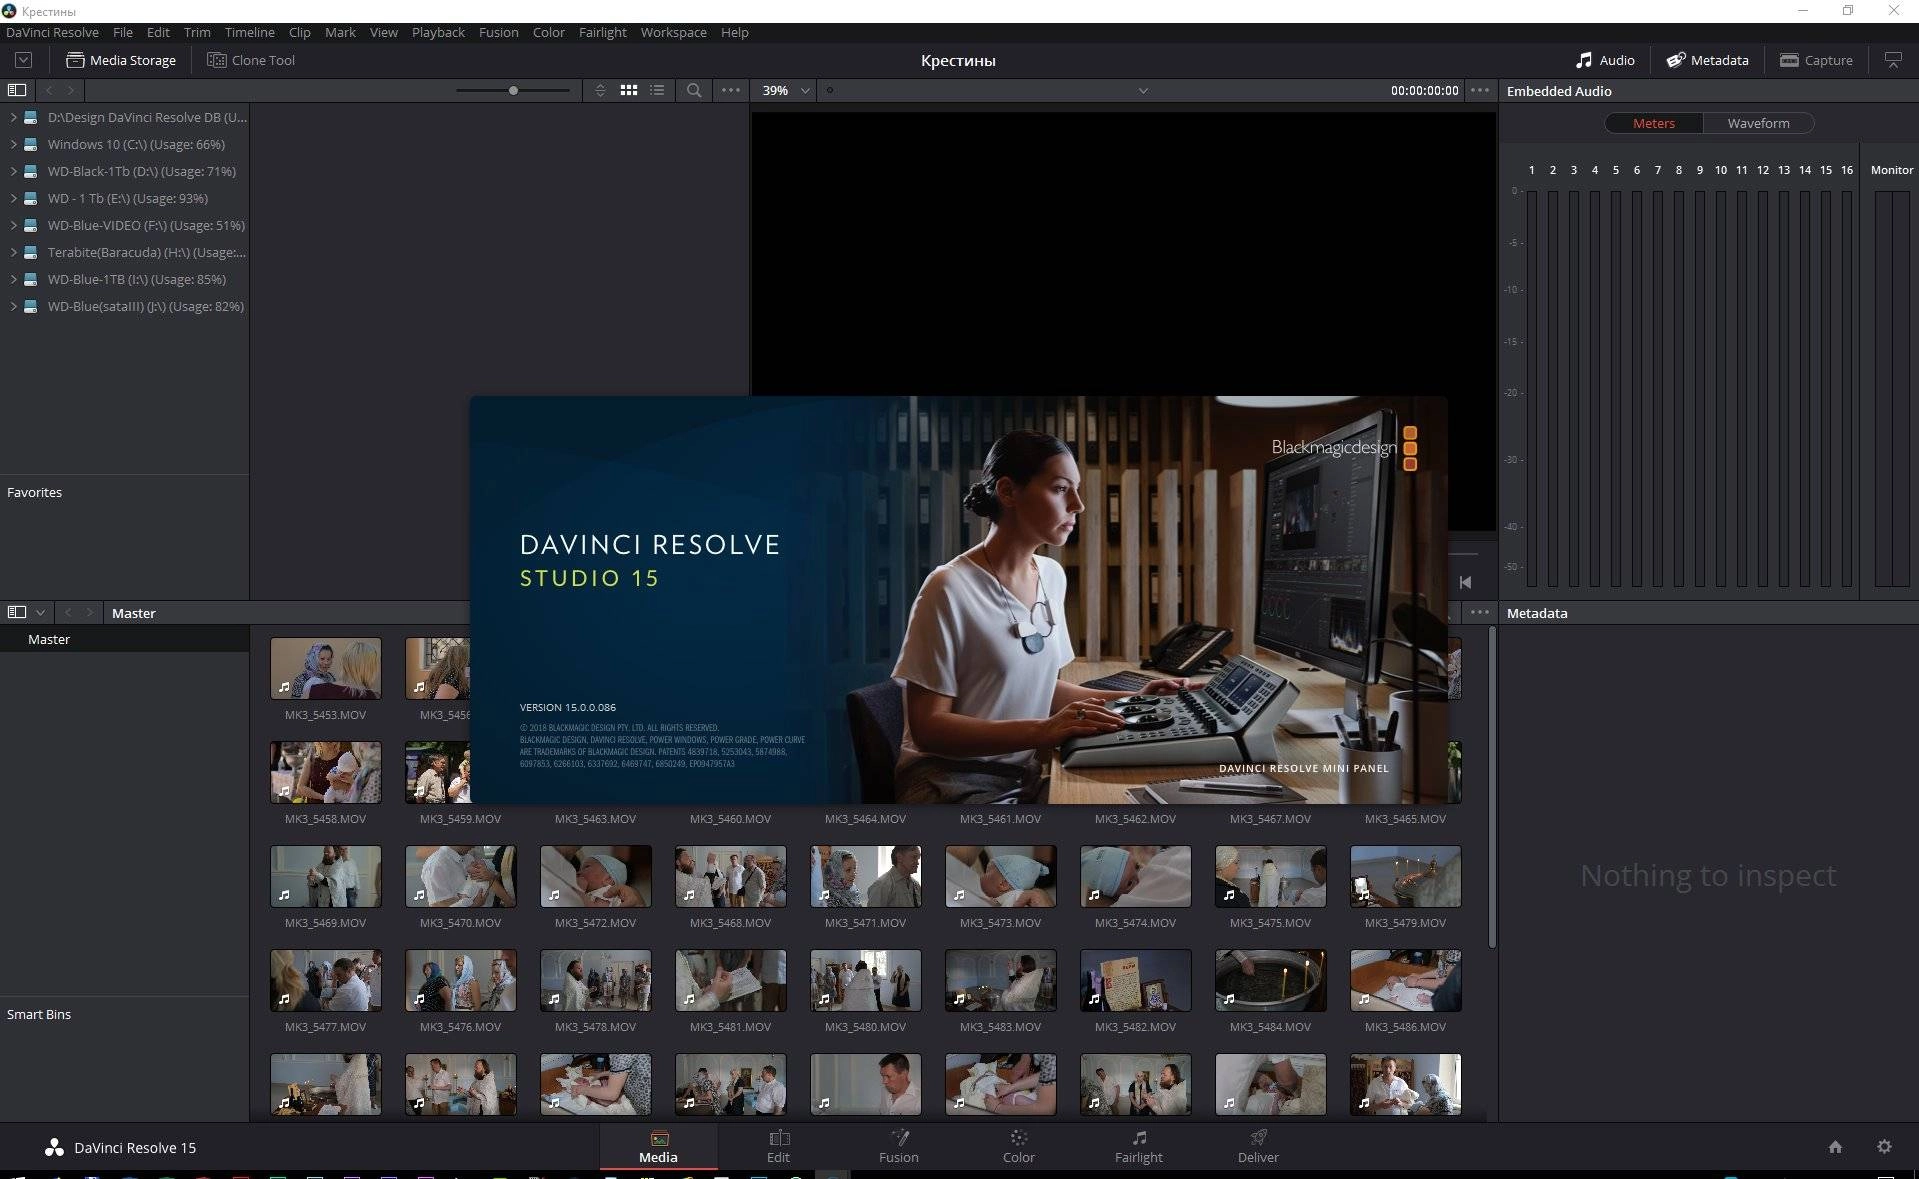This screenshot has height=1179, width=1919.
Task: Select clip MK3_5479.MOV thumbnail
Action: coord(1405,876)
